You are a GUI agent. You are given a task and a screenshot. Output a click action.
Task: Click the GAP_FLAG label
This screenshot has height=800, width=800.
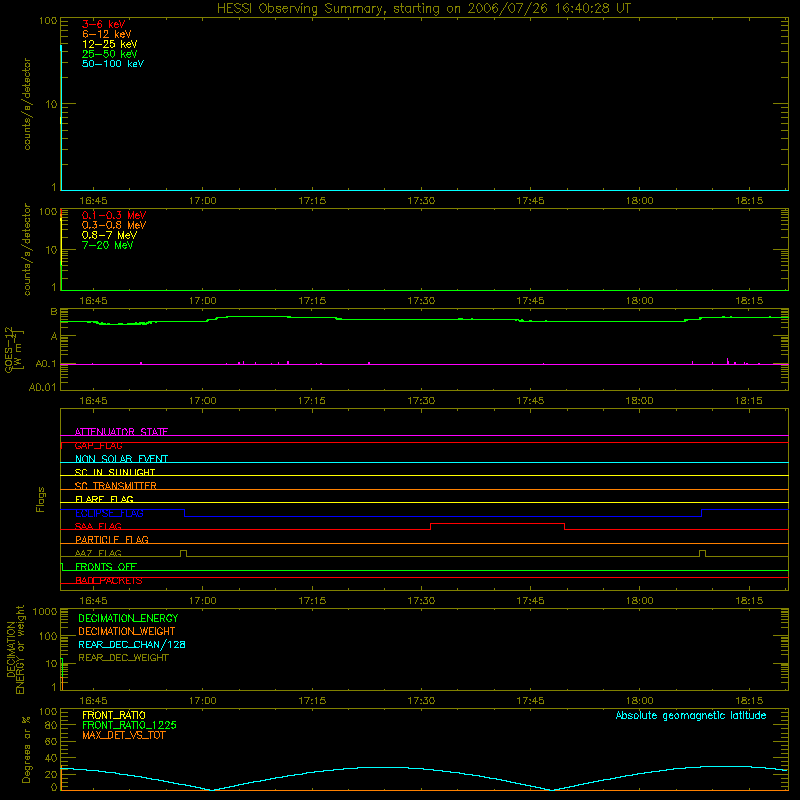pos(98,445)
